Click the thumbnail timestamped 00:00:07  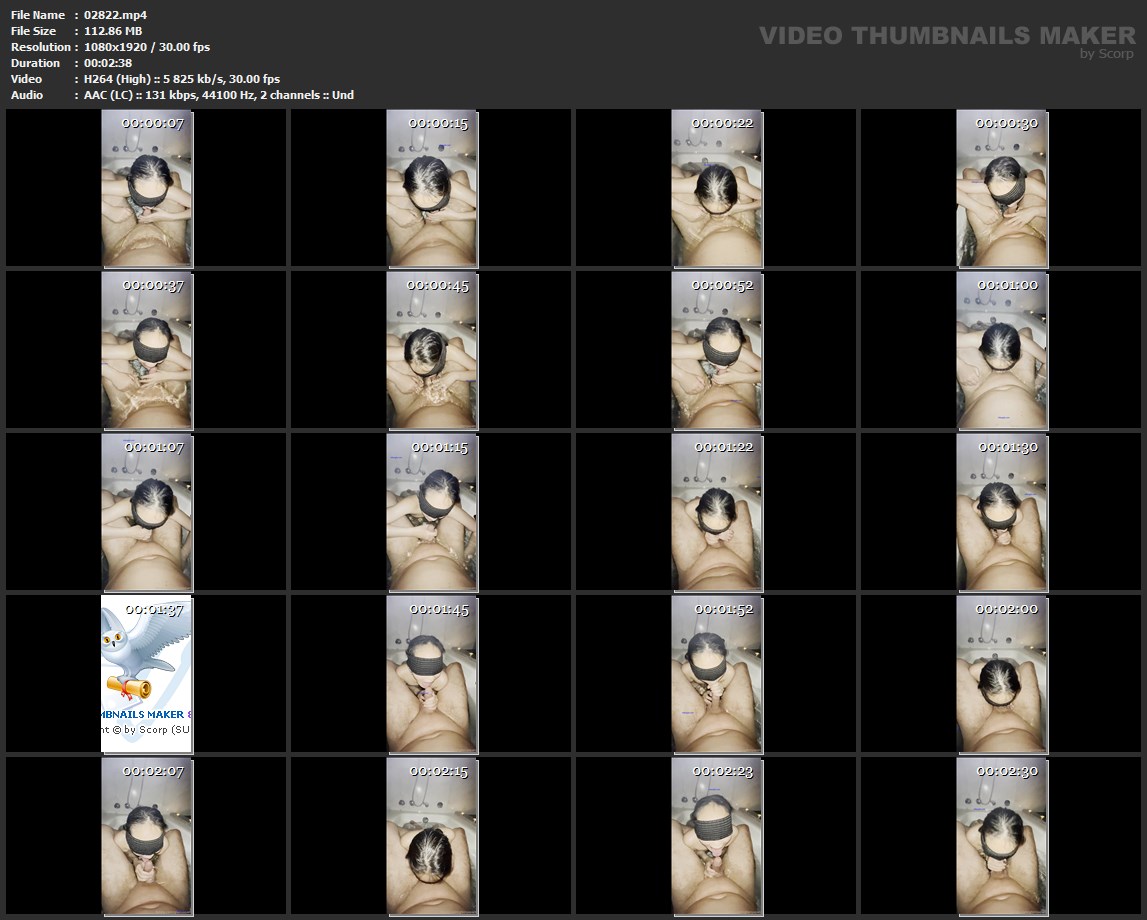pyautogui.click(x=147, y=188)
